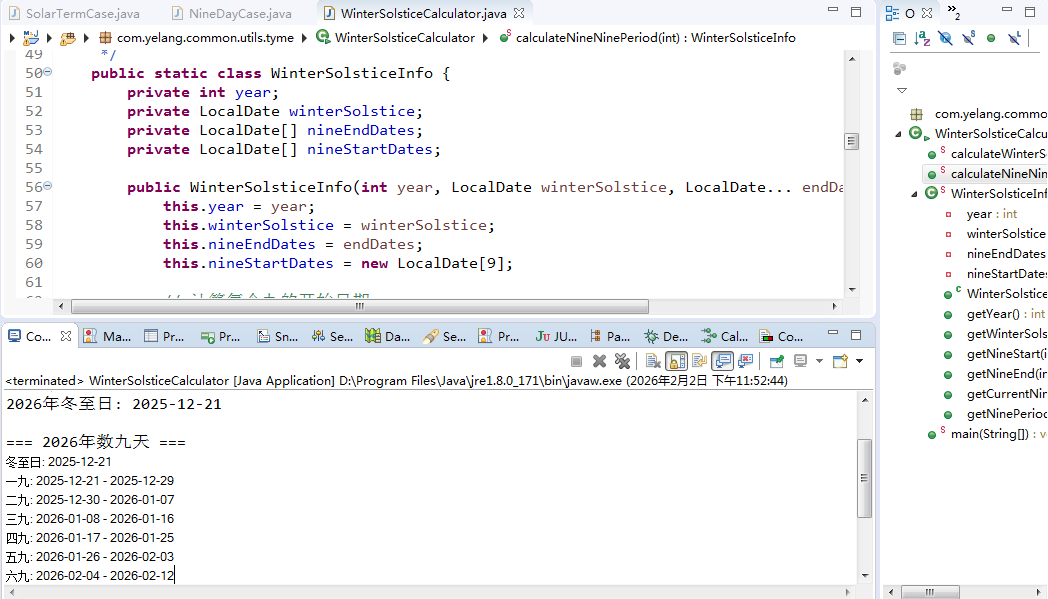The height and width of the screenshot is (599, 1048).
Task: Minimize the Console view panel
Action: 833,334
